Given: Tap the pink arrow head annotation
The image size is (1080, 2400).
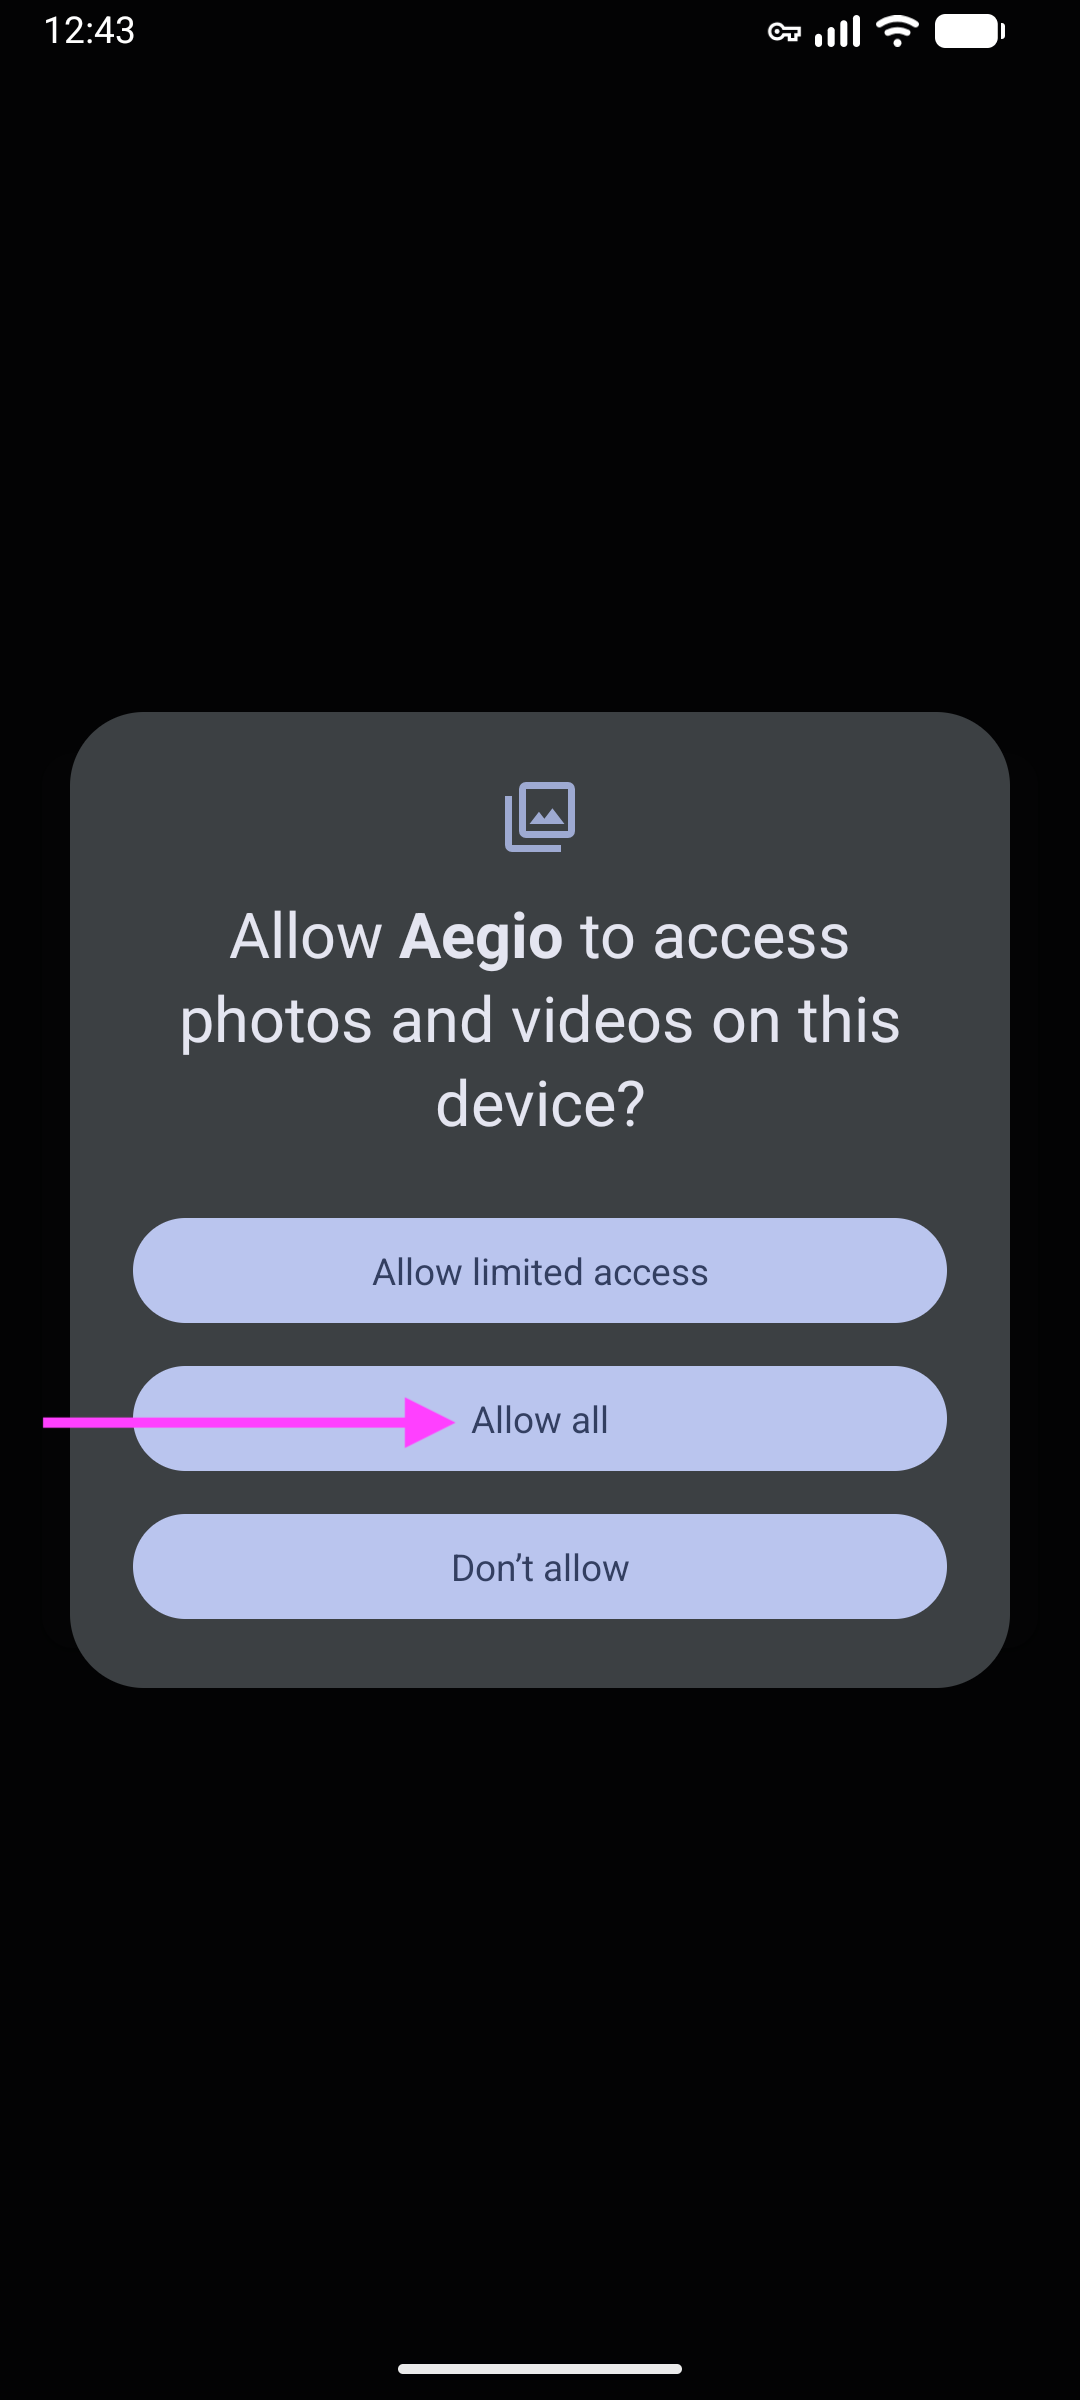Looking at the screenshot, I should tap(430, 1422).
